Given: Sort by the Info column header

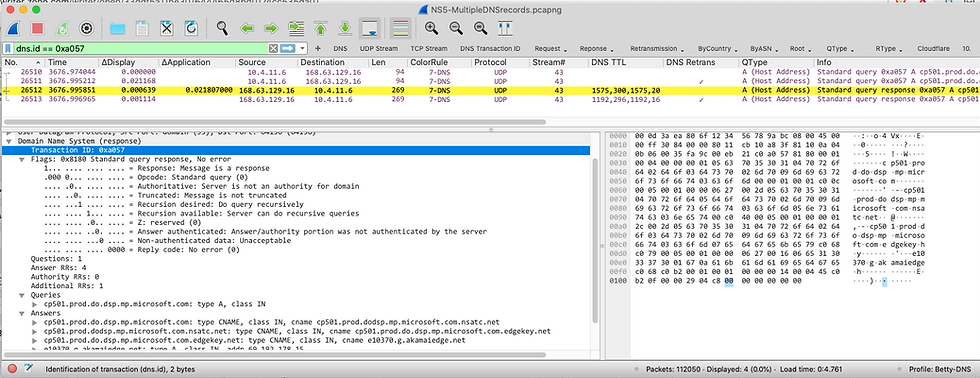Looking at the screenshot, I should 897,62.
